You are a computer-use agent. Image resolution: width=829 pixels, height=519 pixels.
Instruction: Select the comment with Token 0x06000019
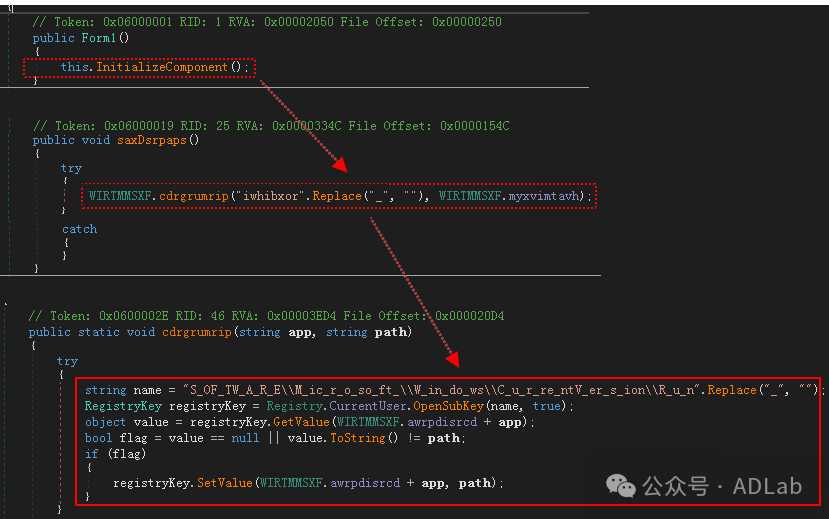[271, 126]
